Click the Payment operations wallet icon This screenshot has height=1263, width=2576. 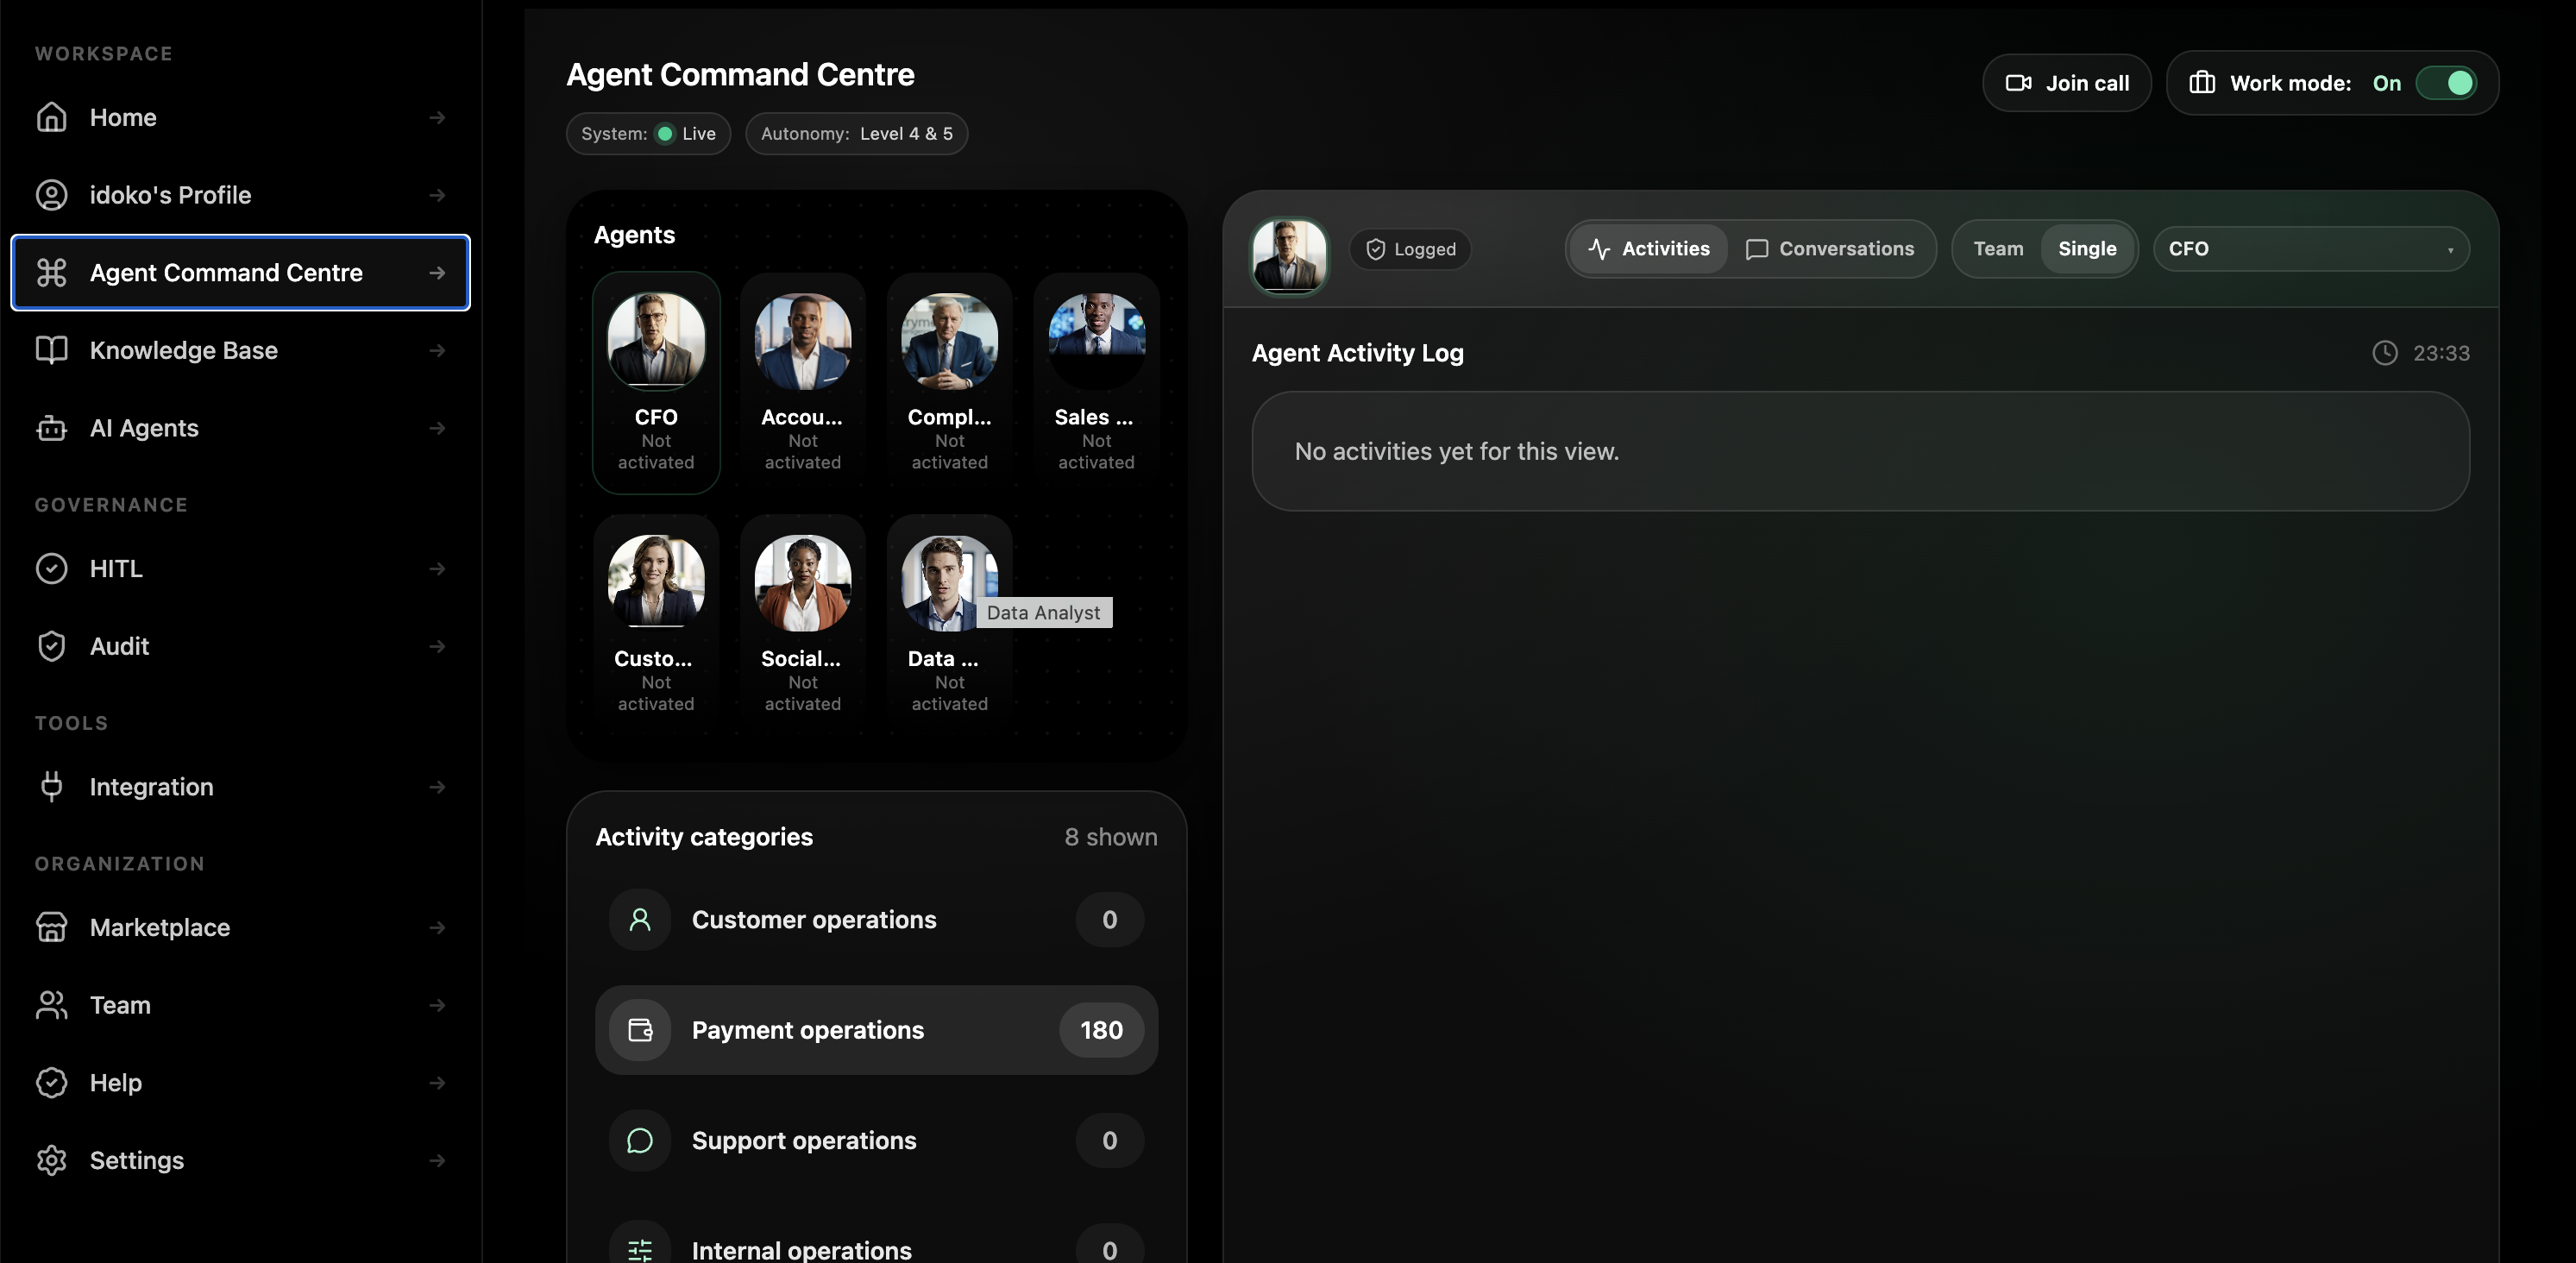click(x=640, y=1030)
